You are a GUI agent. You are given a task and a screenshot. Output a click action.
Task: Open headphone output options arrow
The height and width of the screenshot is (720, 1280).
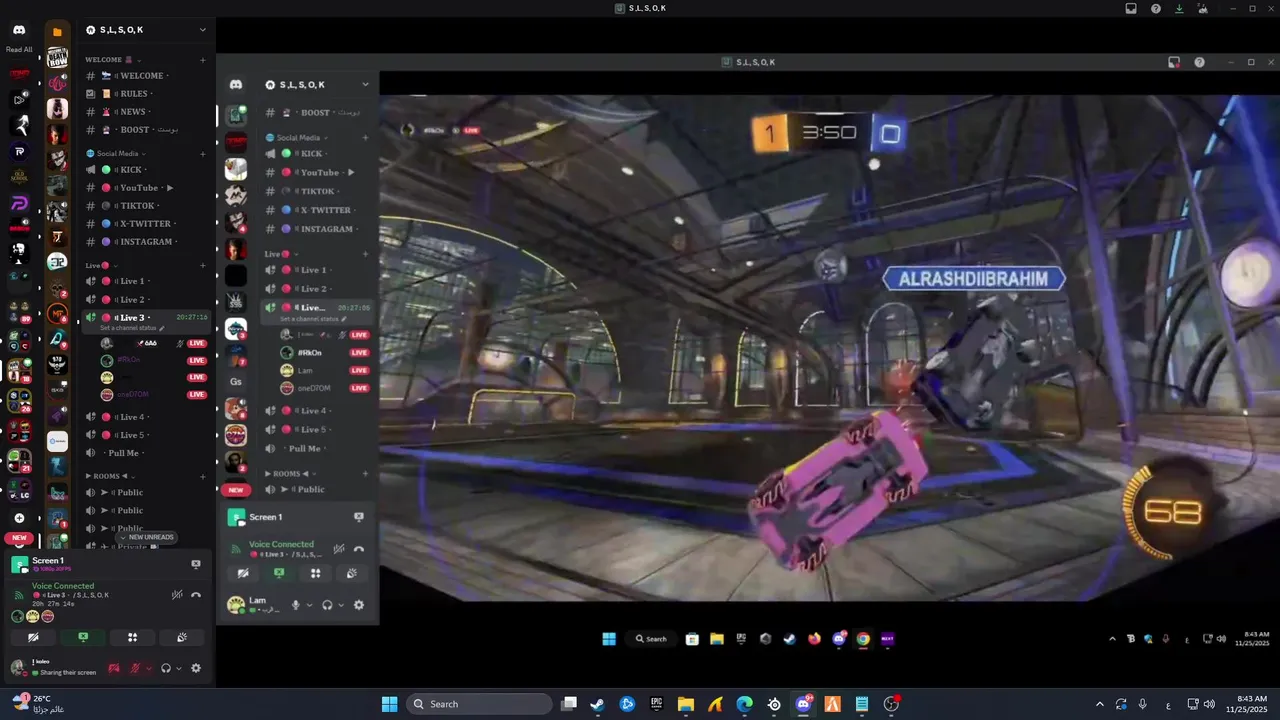(179, 668)
